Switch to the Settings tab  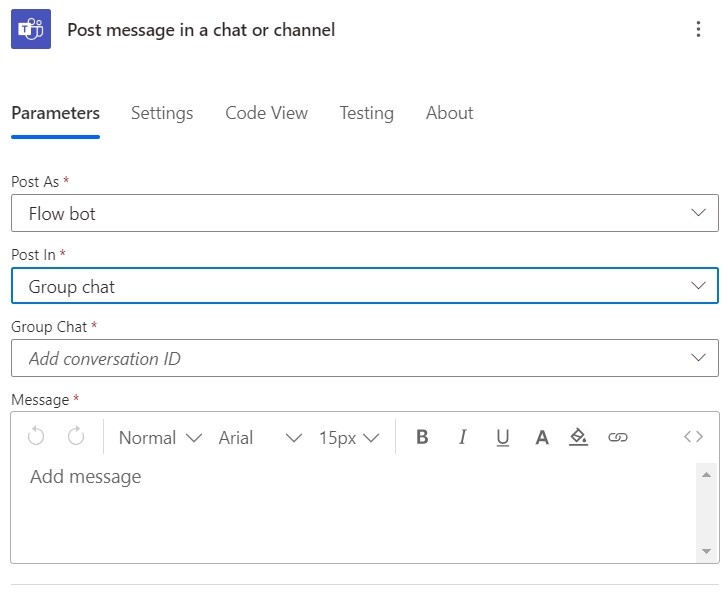(162, 113)
